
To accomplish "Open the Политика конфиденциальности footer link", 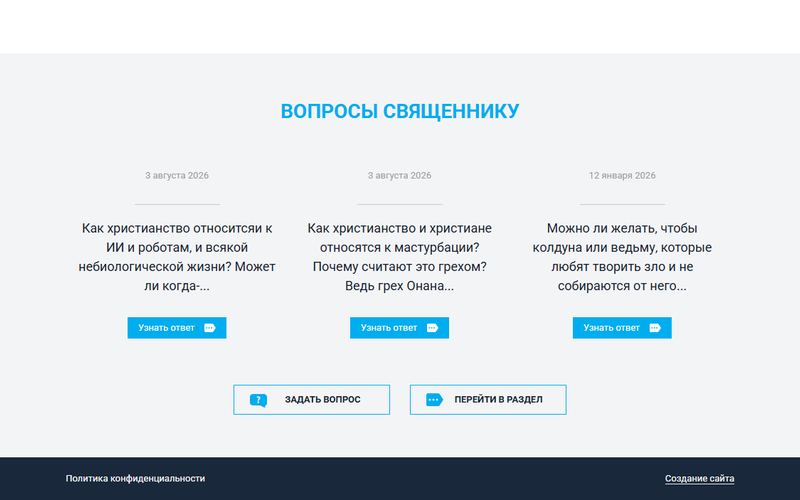I will [135, 479].
